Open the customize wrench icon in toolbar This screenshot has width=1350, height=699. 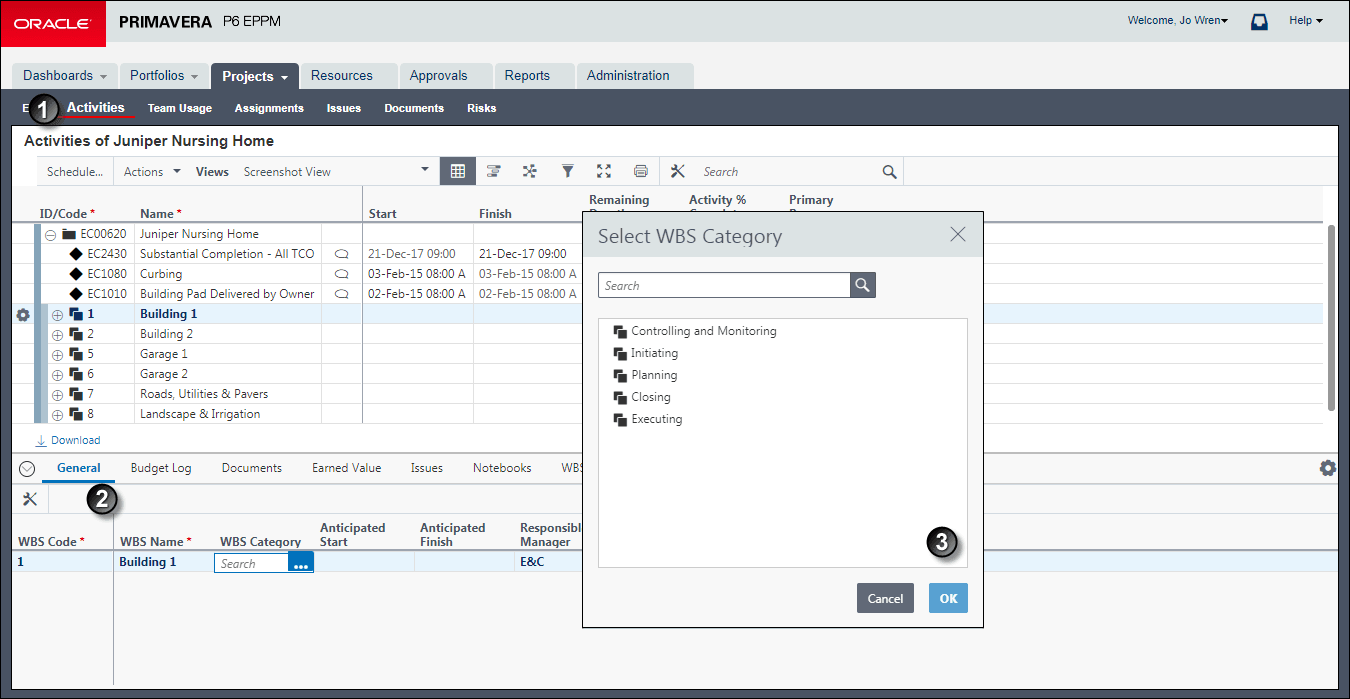click(677, 171)
